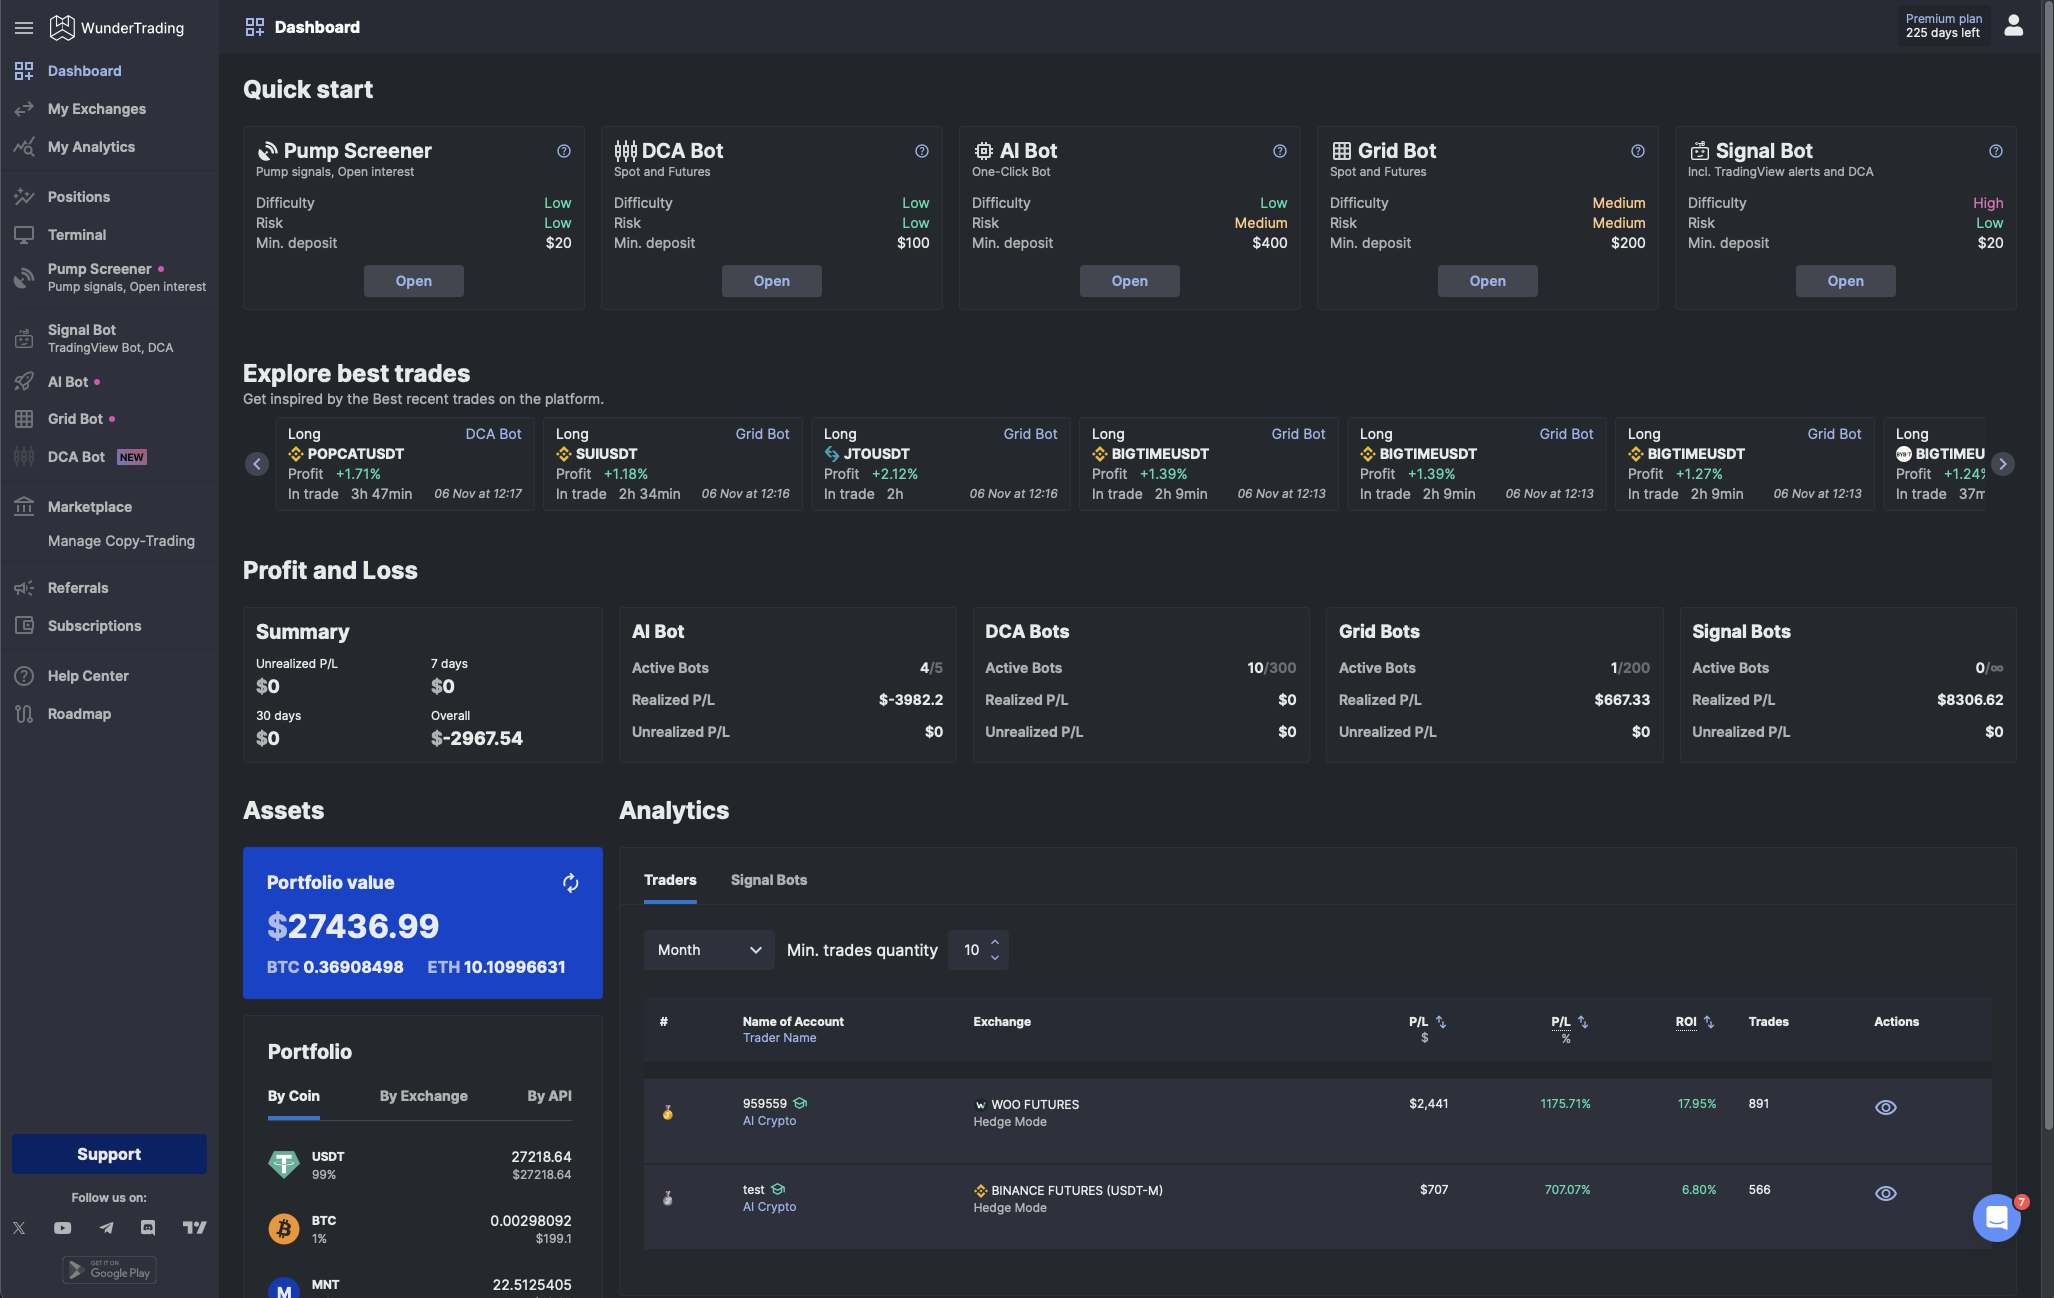Open the TradingView follow icon
The width and height of the screenshot is (2054, 1298).
[194, 1228]
